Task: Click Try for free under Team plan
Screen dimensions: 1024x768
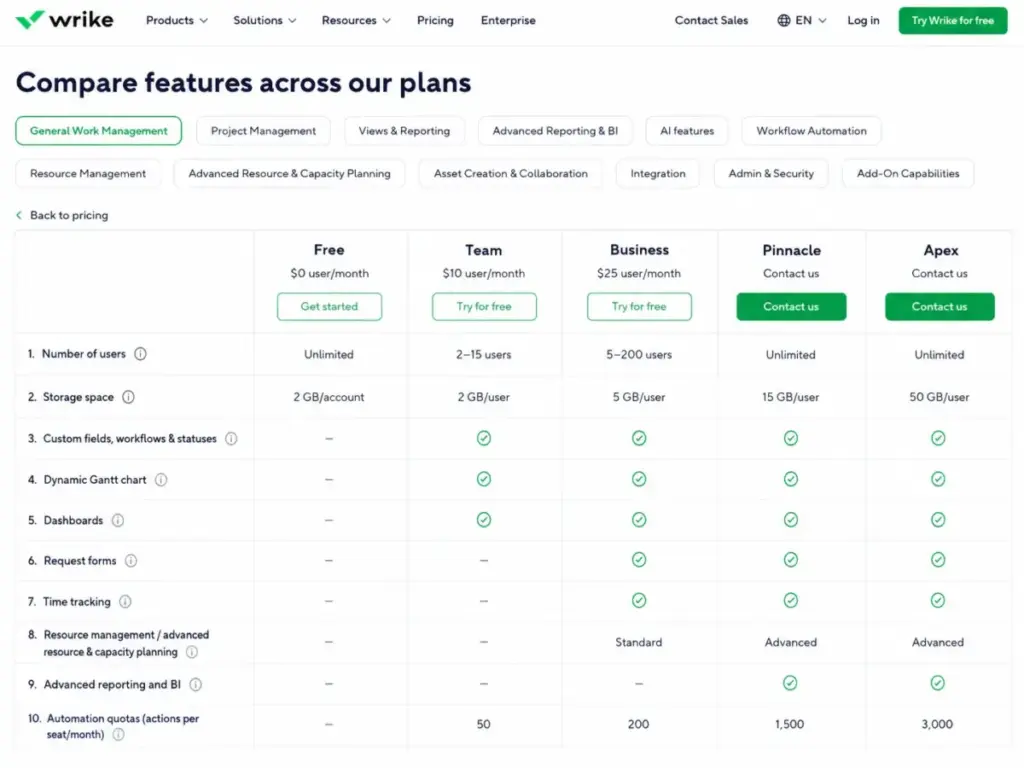Action: [x=484, y=306]
